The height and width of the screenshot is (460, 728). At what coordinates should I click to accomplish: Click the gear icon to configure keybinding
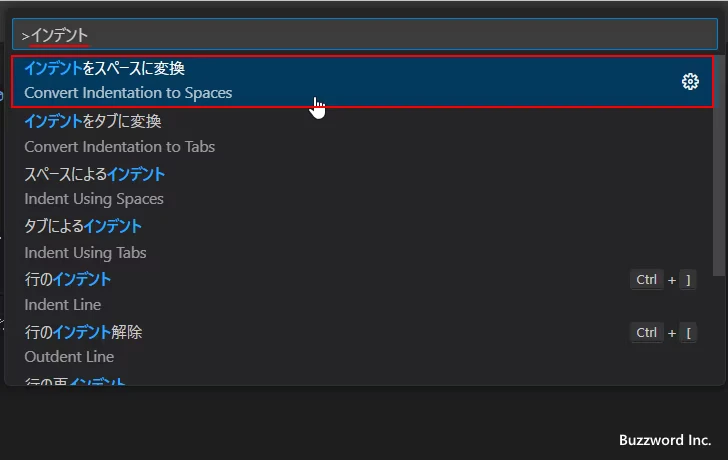690,81
